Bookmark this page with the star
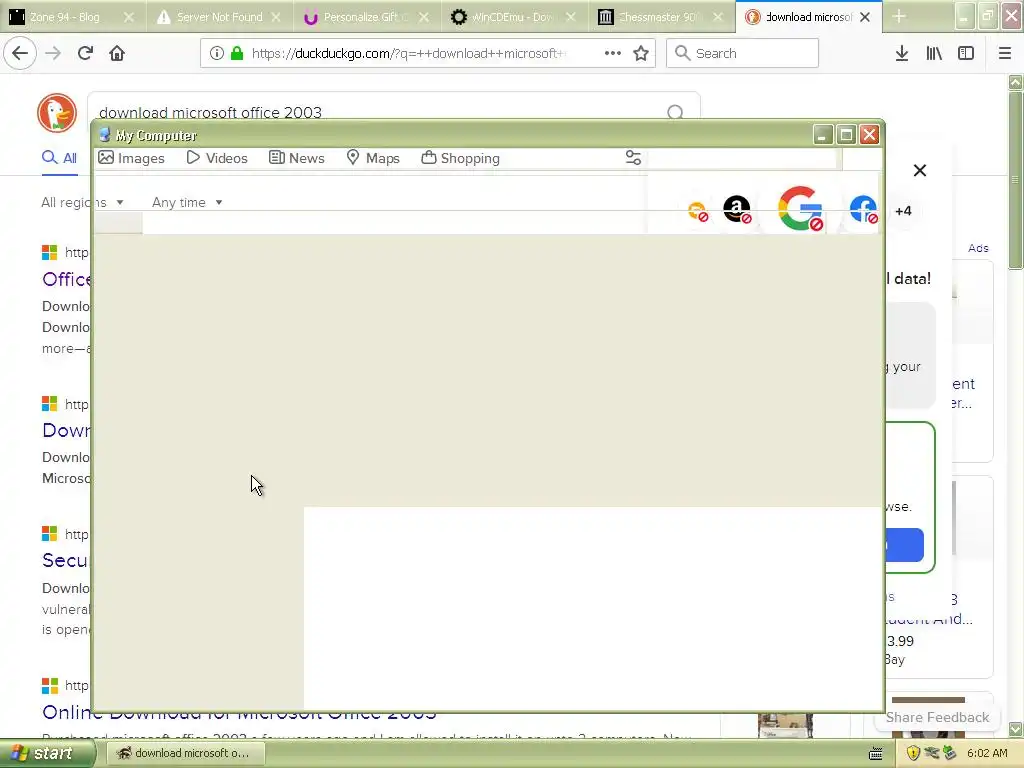 click(641, 53)
